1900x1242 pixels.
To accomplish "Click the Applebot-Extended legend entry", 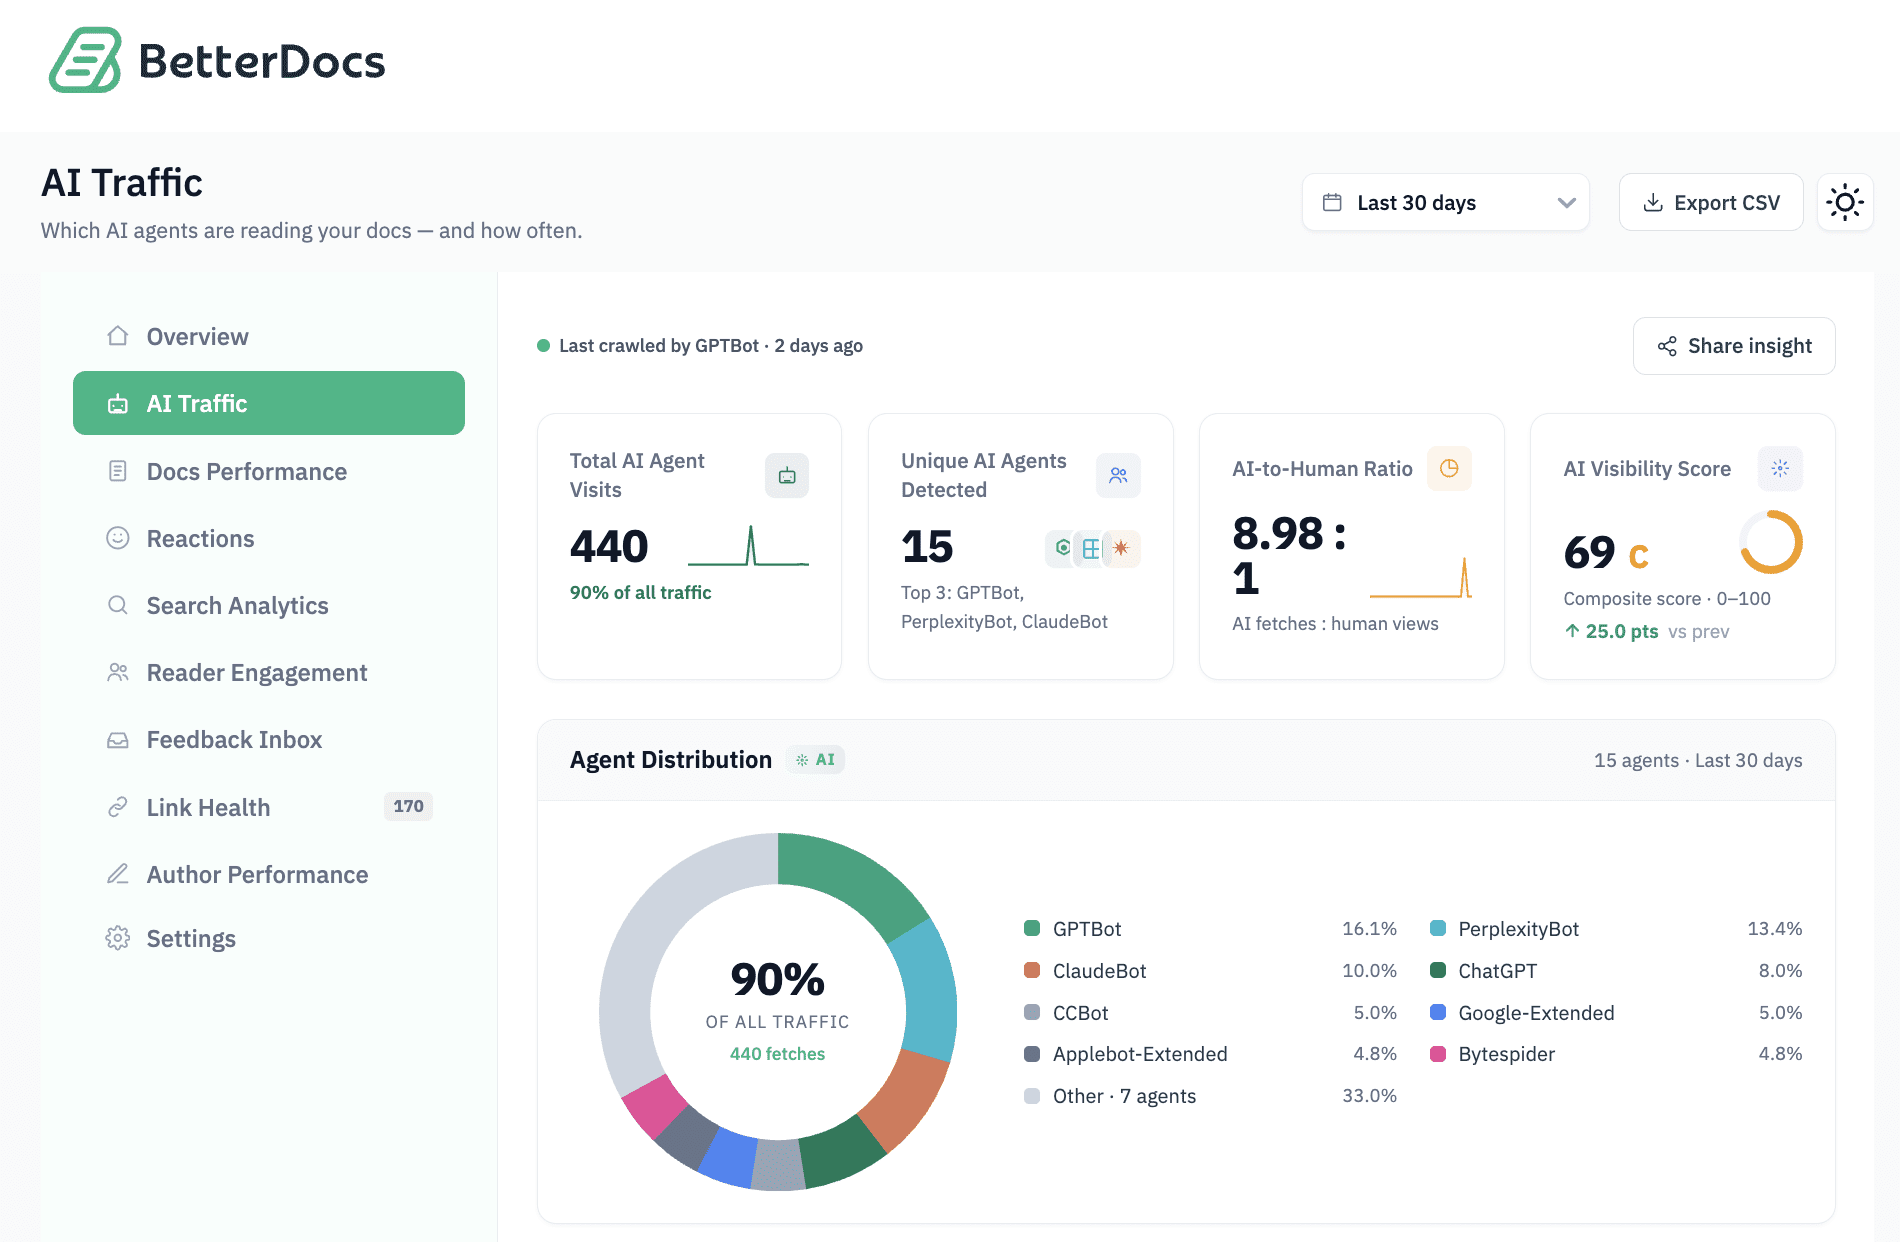I will (1210, 1054).
